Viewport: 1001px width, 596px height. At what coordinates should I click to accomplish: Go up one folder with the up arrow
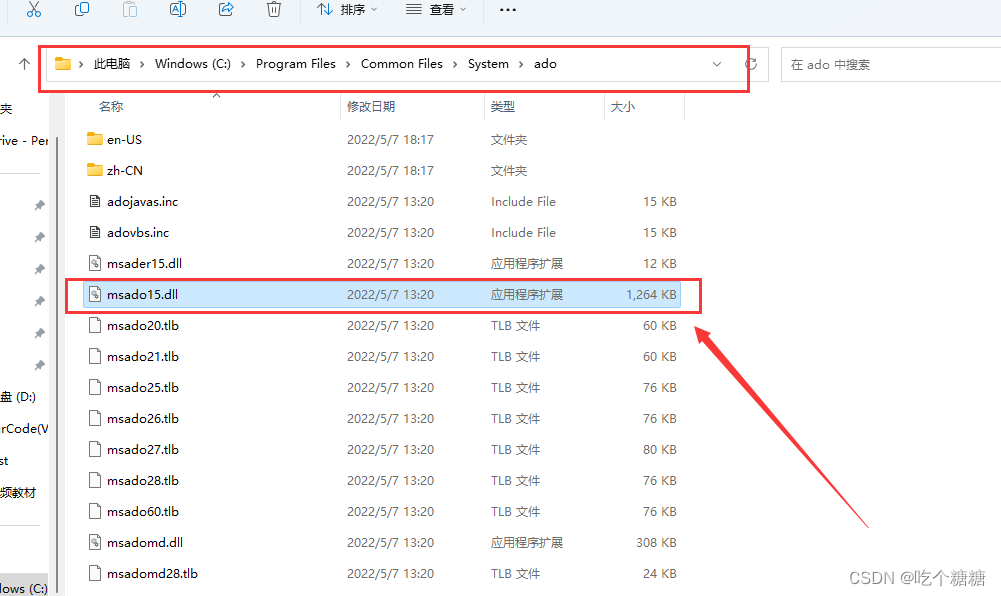(x=24, y=64)
